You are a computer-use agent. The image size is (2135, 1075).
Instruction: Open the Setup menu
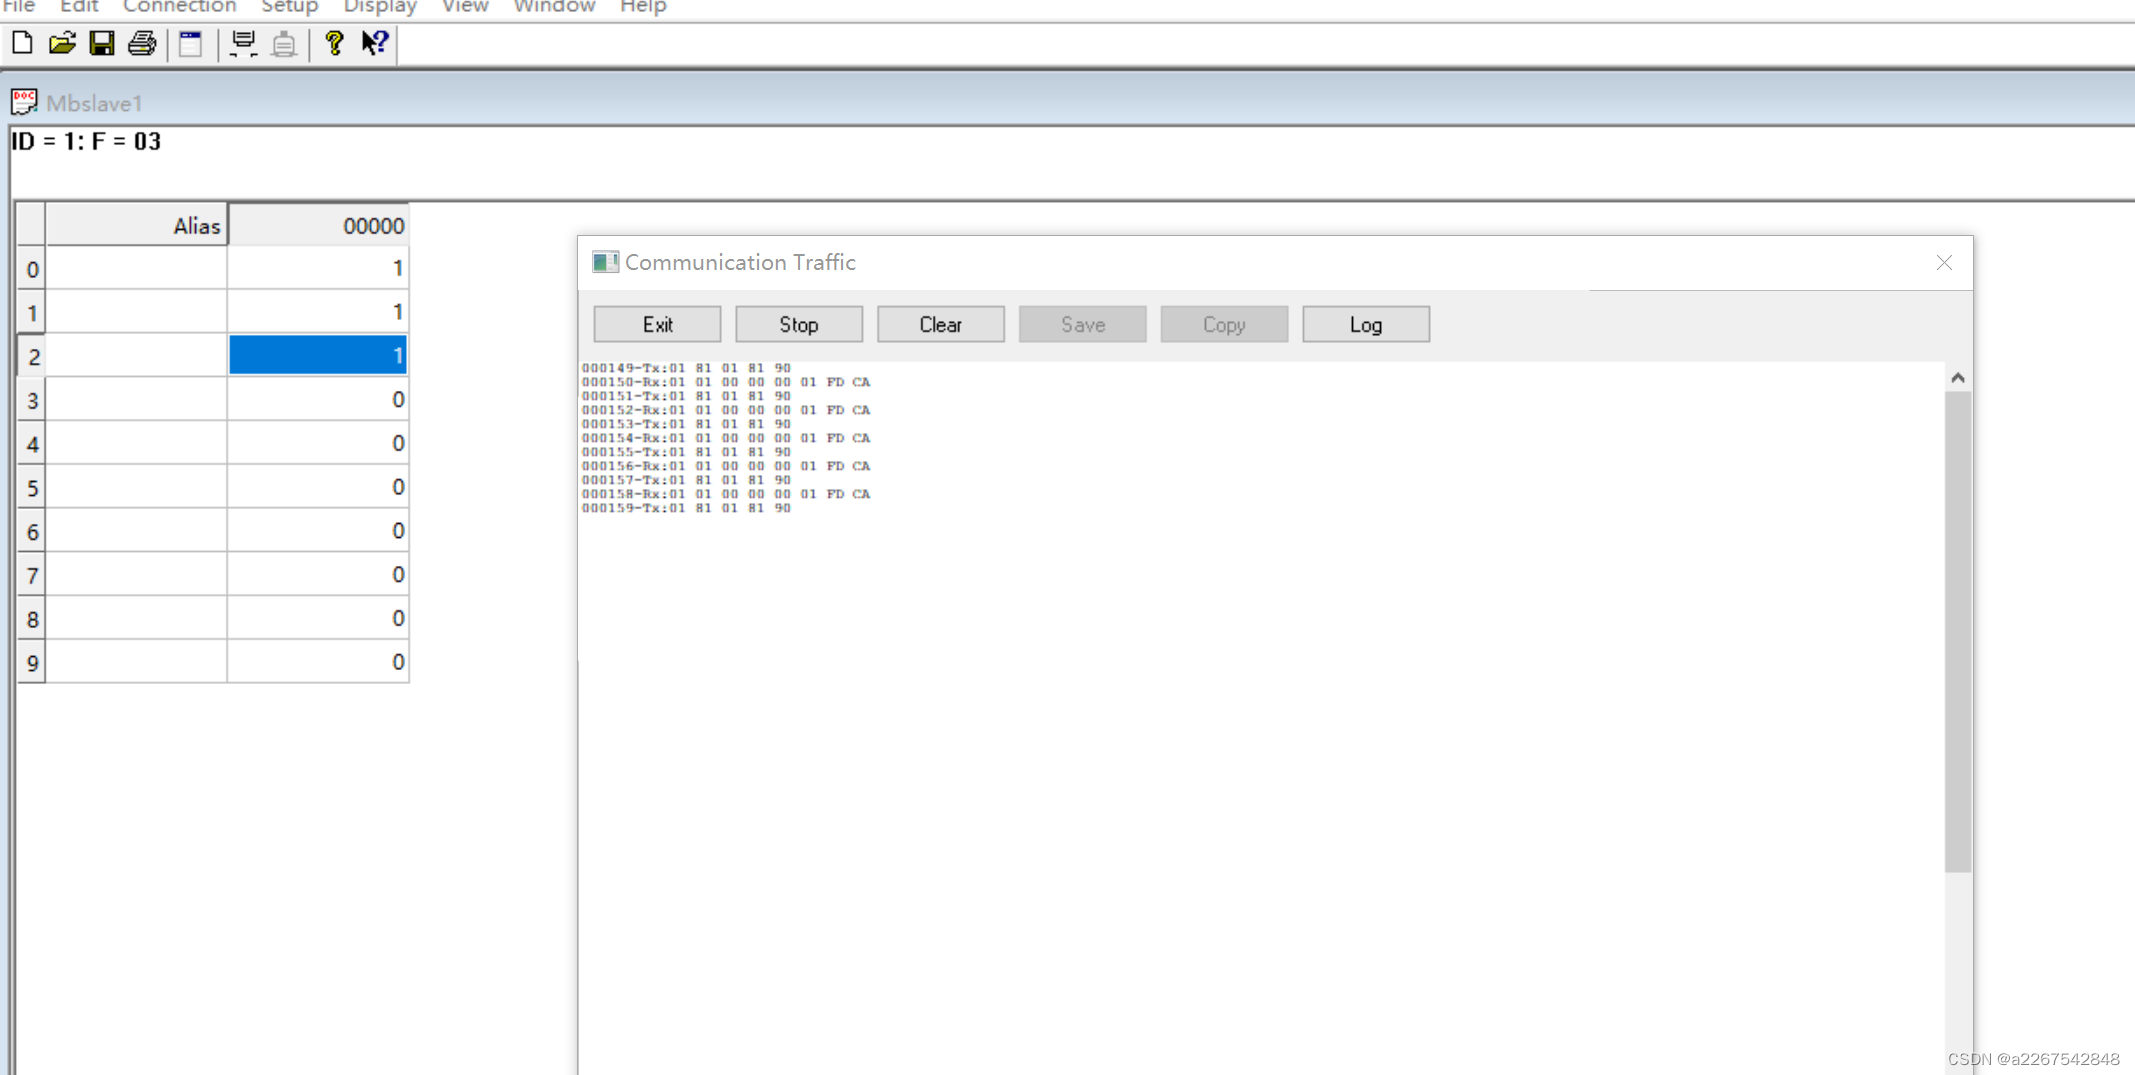coord(290,7)
